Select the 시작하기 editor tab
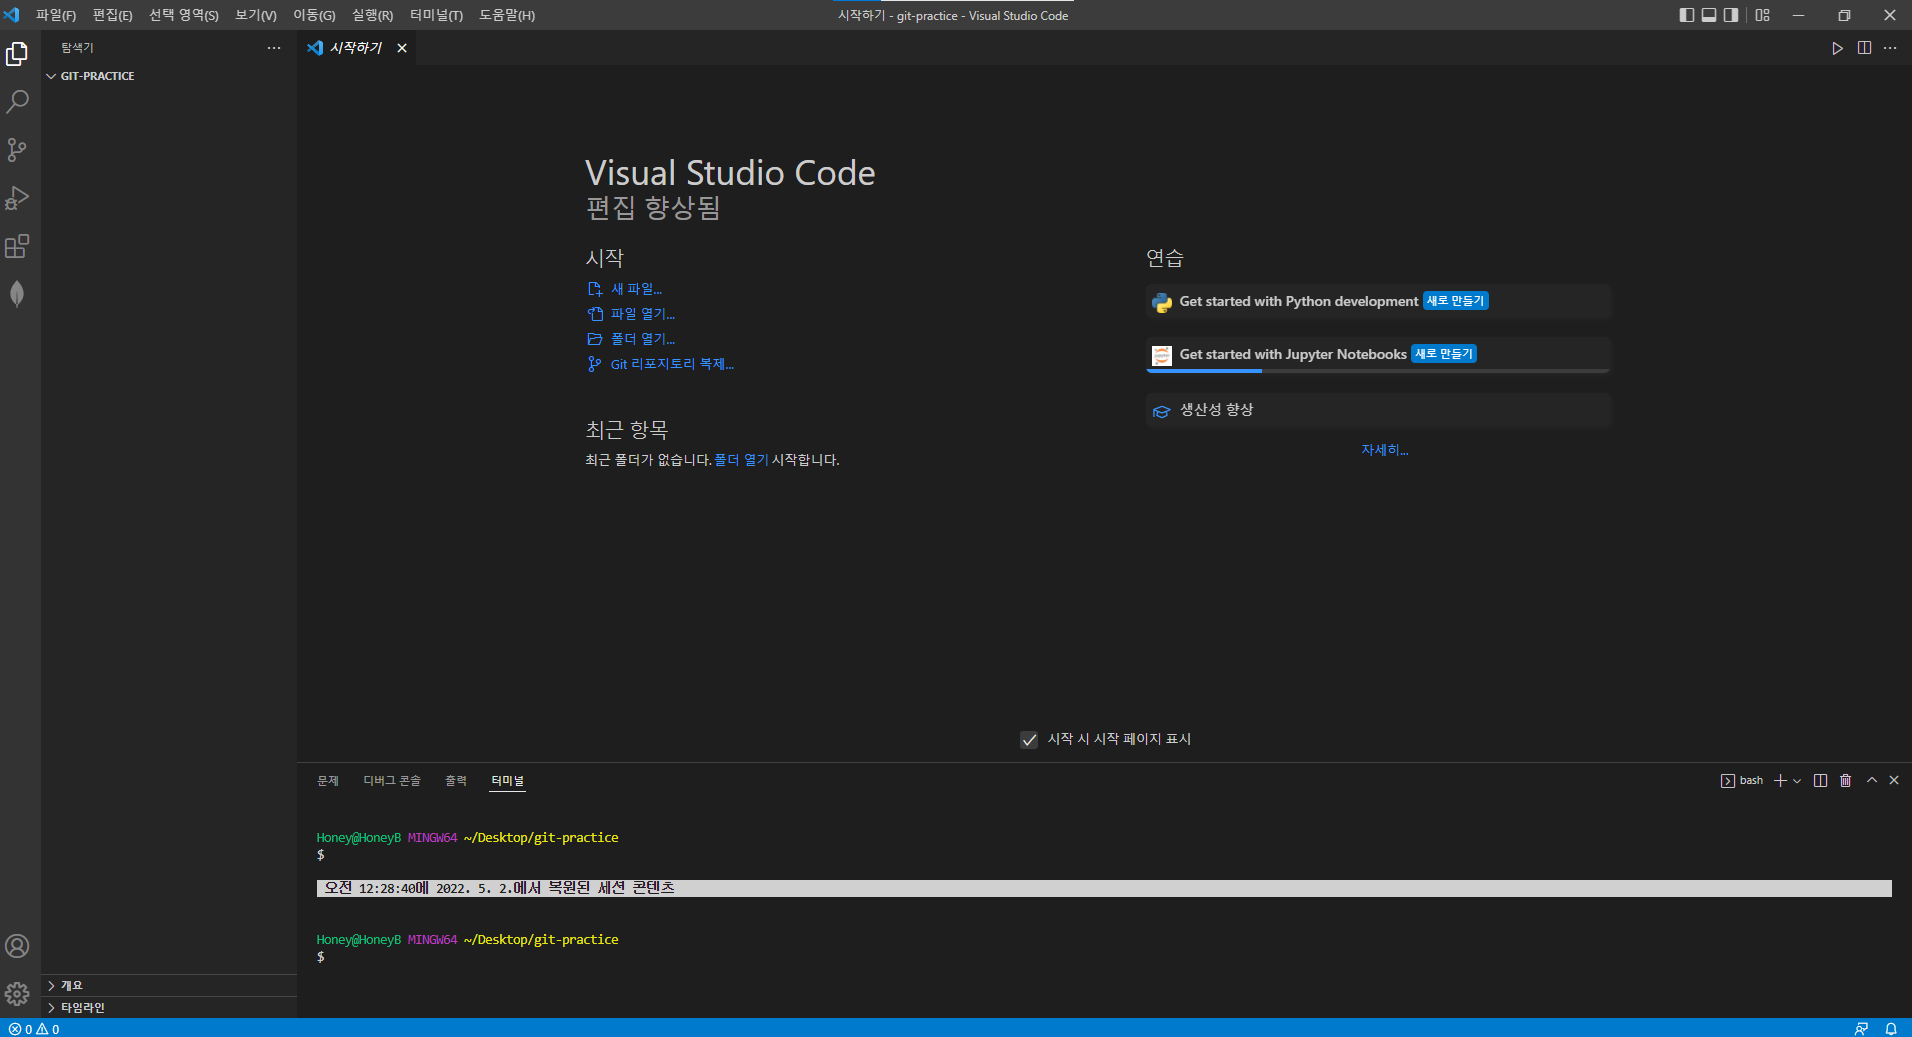This screenshot has width=1912, height=1037. pos(357,48)
